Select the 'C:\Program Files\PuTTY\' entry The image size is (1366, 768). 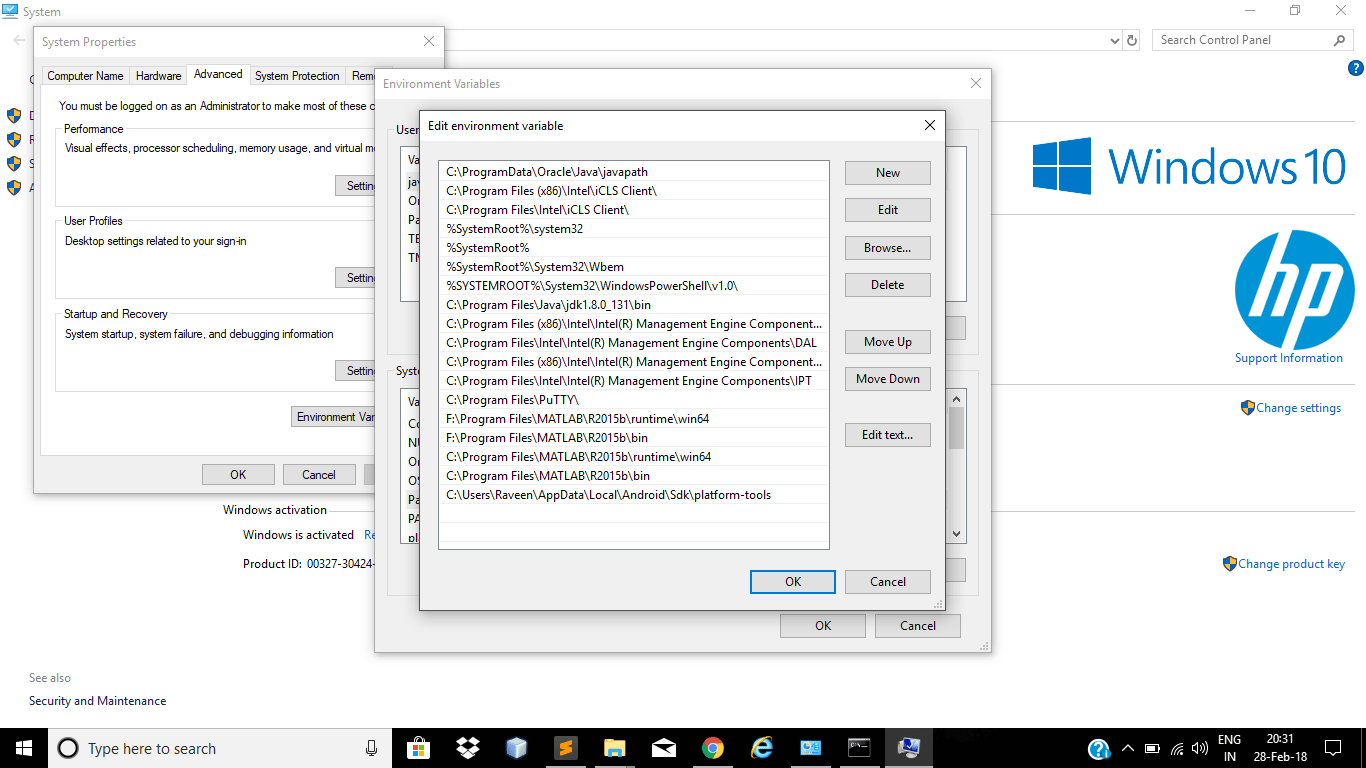634,400
